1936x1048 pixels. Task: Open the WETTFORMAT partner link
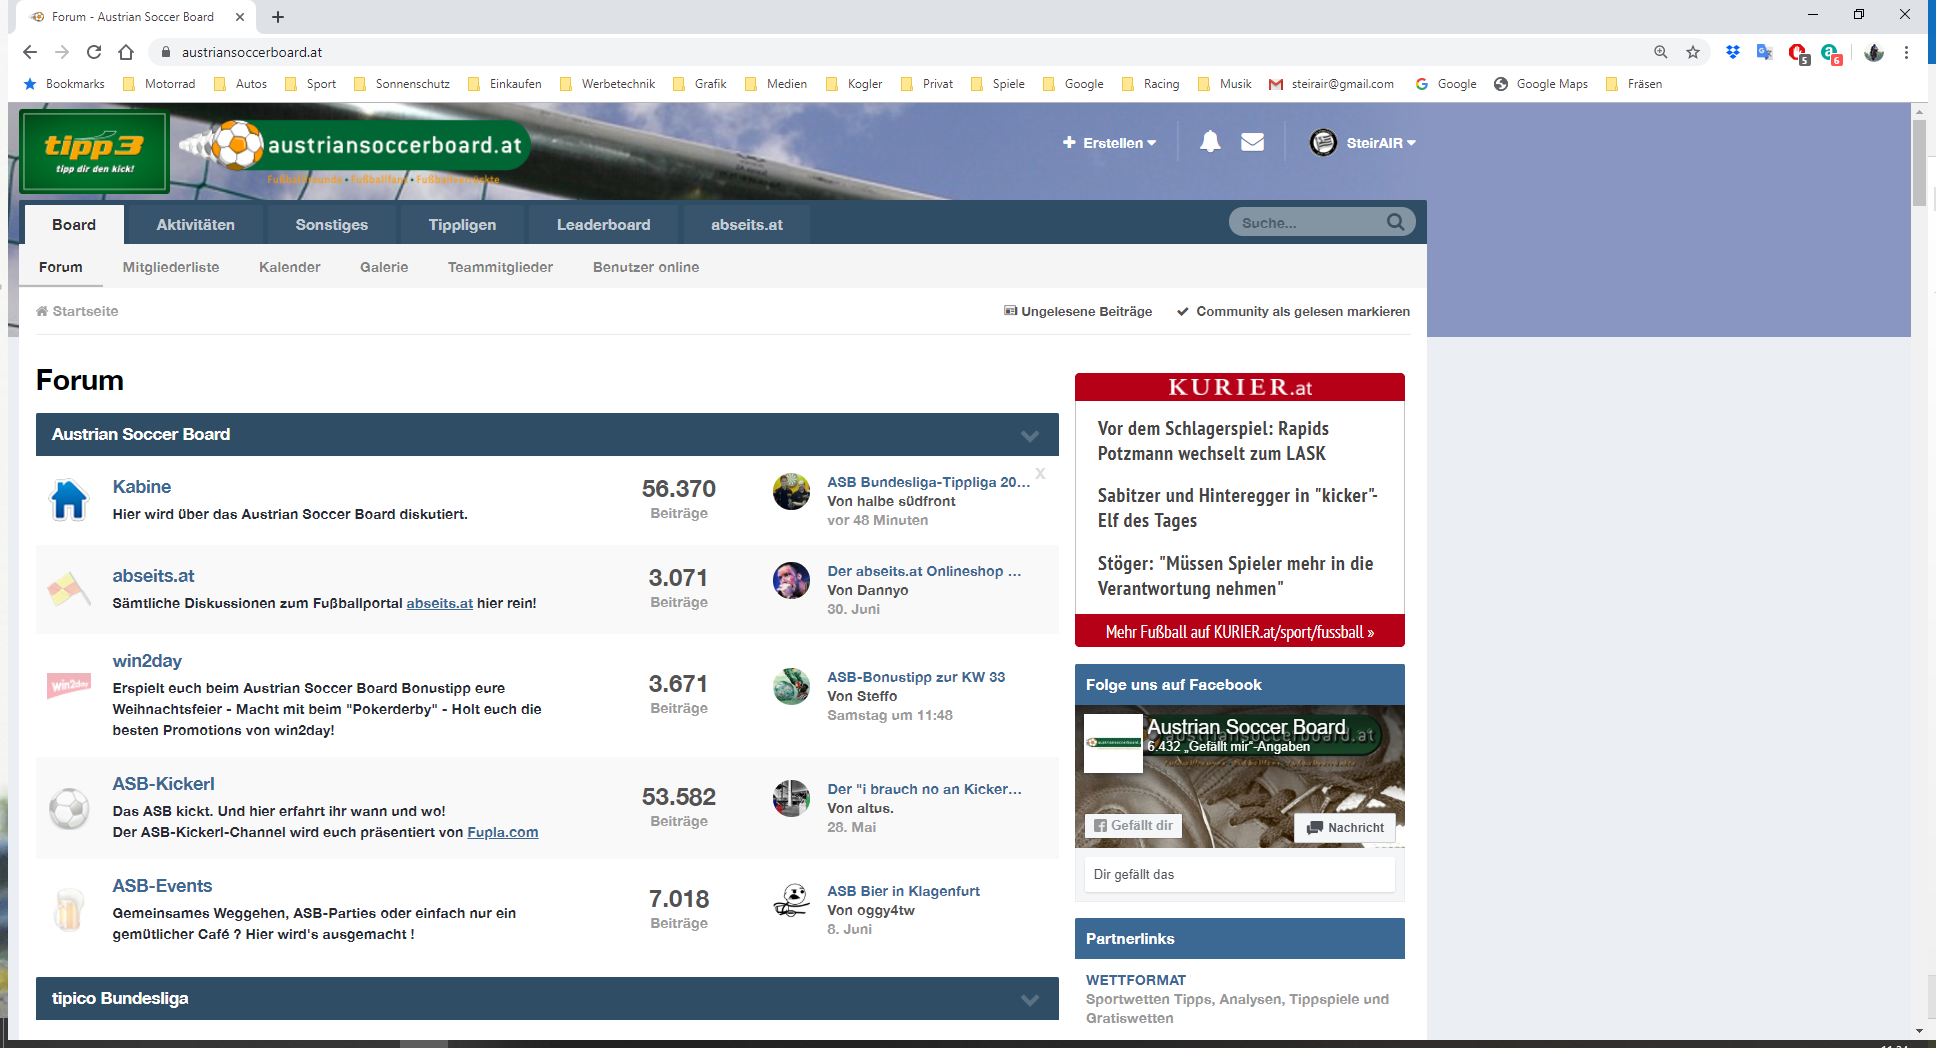pyautogui.click(x=1136, y=980)
